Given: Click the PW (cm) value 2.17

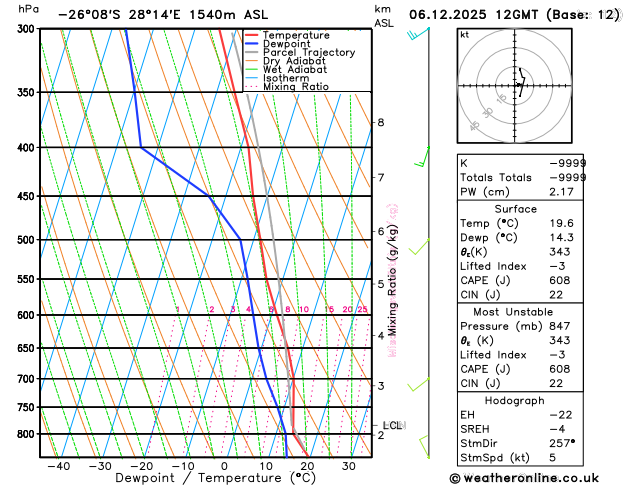Looking at the screenshot, I should (561, 192).
